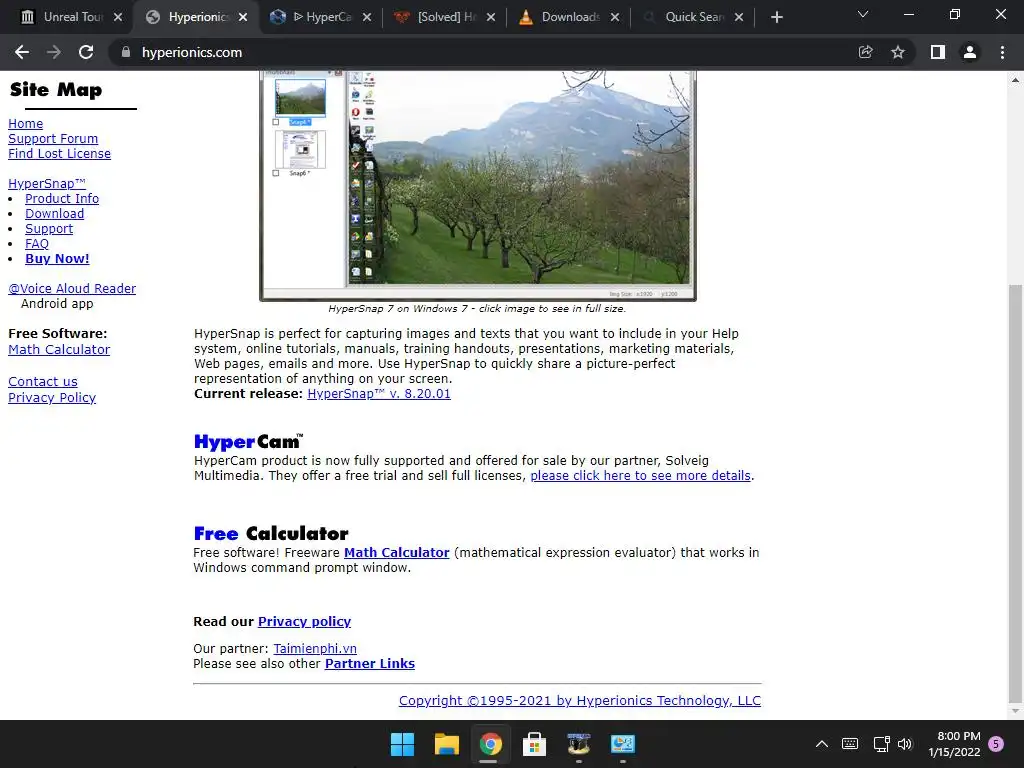
Task: Click 'please click here to see more details'
Action: coord(641,475)
